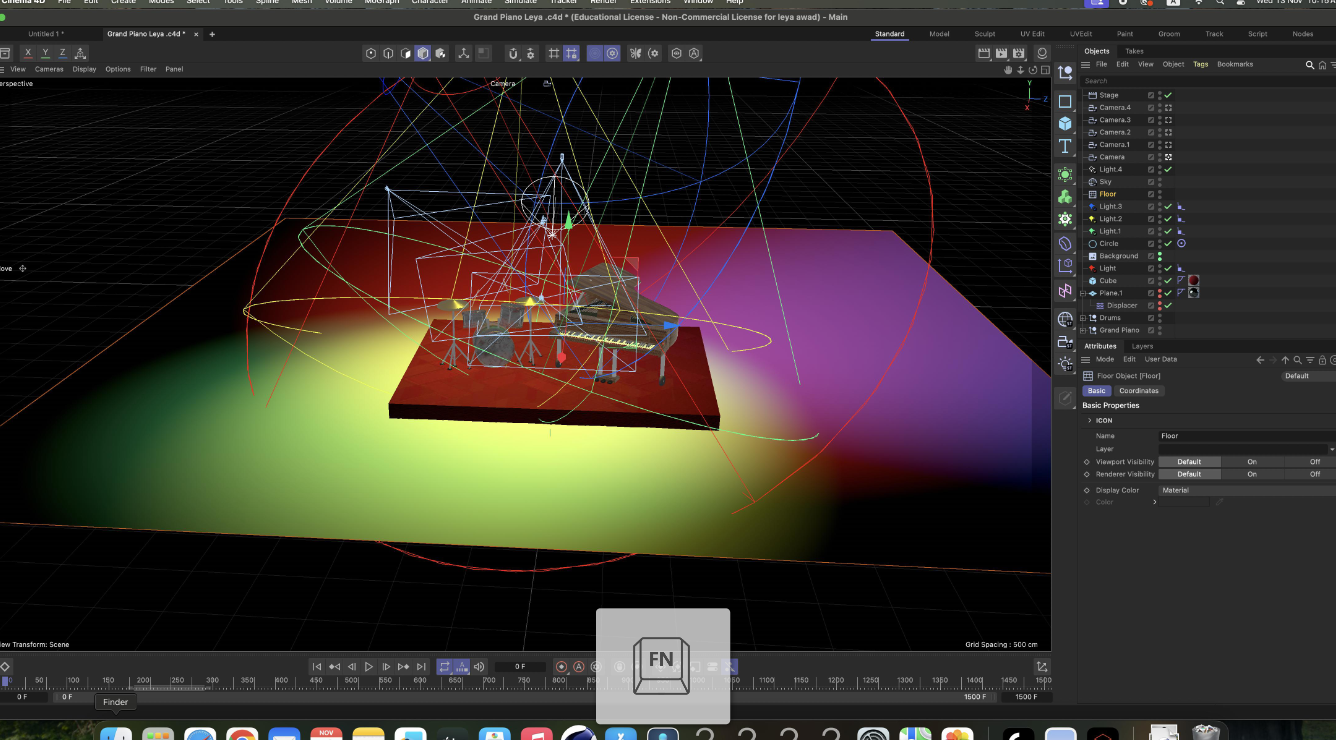Viewport: 1336px width, 740px height.
Task: Click Render View clapperboard icon
Action: pos(984,53)
